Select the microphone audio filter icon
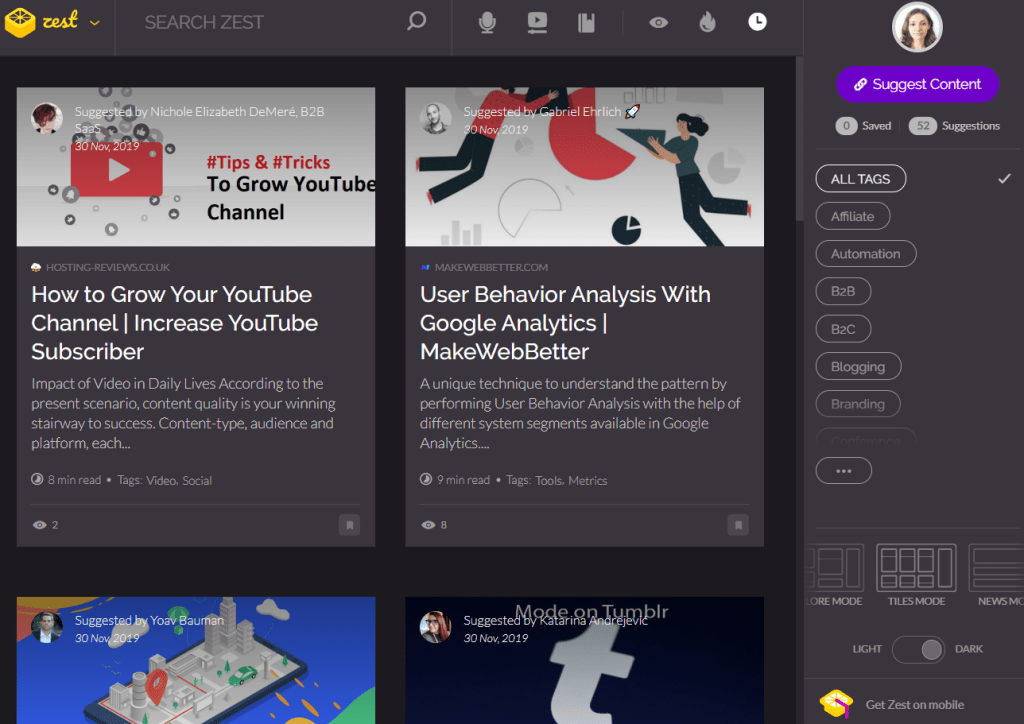Screen dimensions: 1024x724 [x=487, y=22]
